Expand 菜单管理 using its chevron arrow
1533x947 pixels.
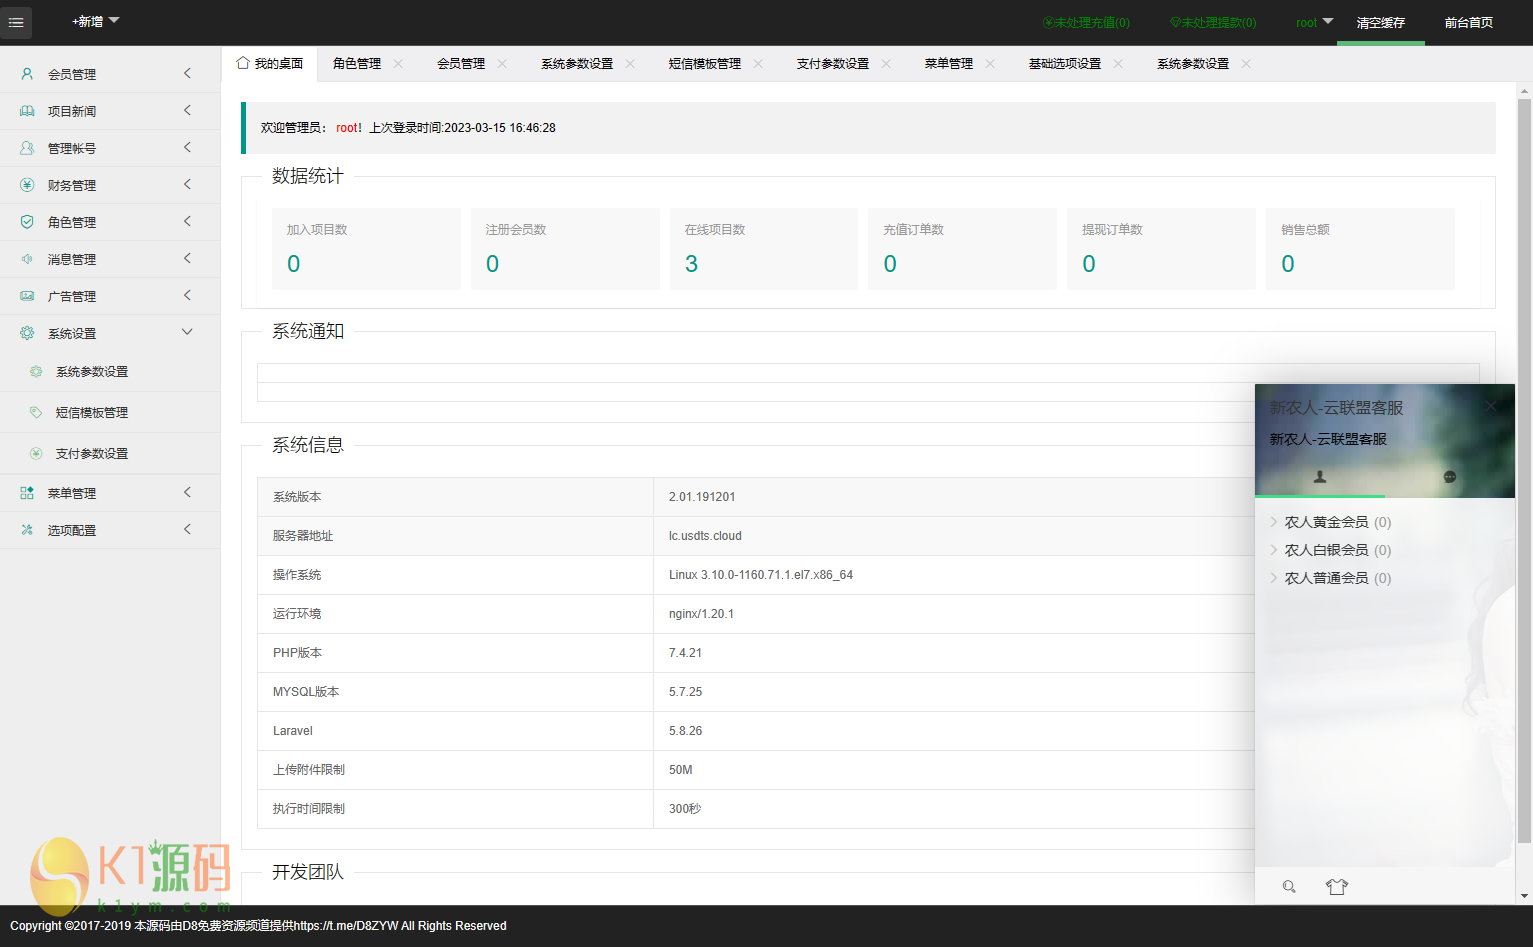(x=187, y=492)
